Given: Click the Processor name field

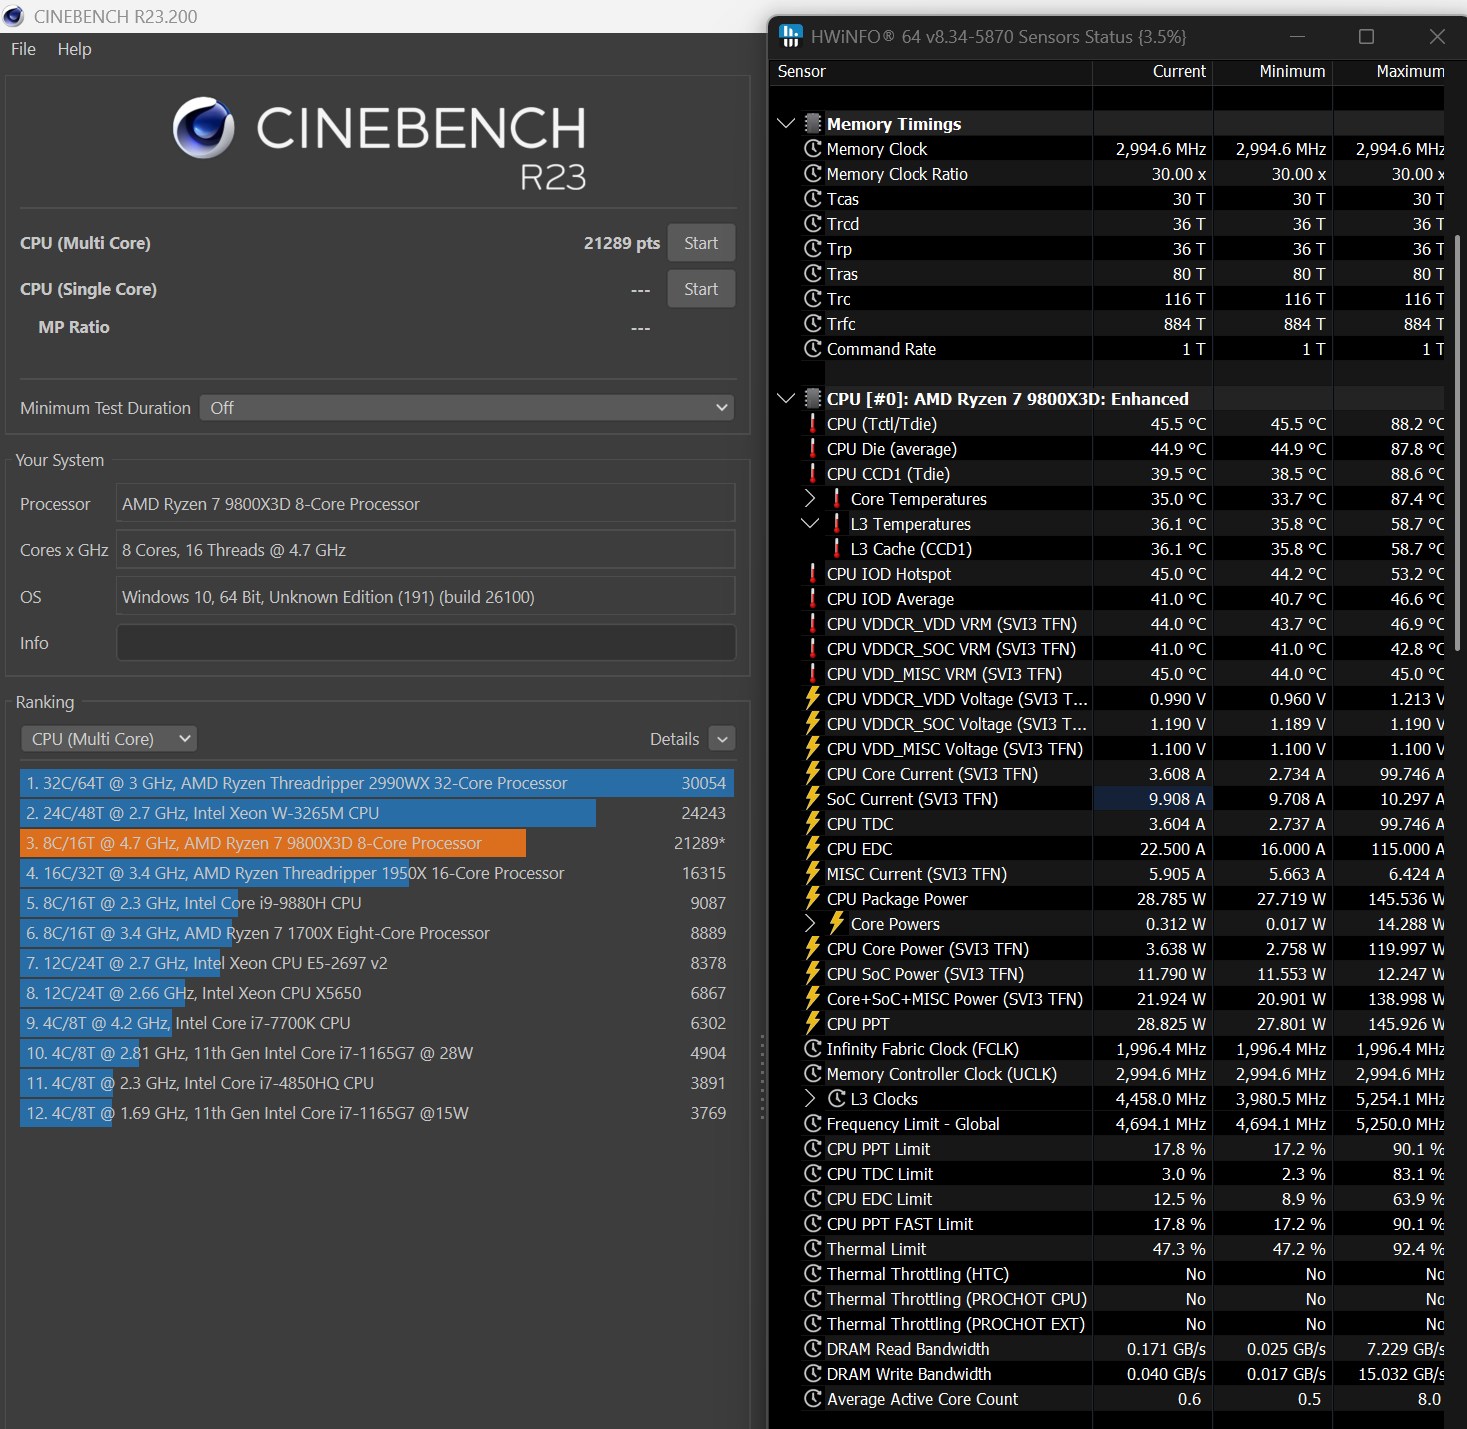Looking at the screenshot, I should pos(426,504).
